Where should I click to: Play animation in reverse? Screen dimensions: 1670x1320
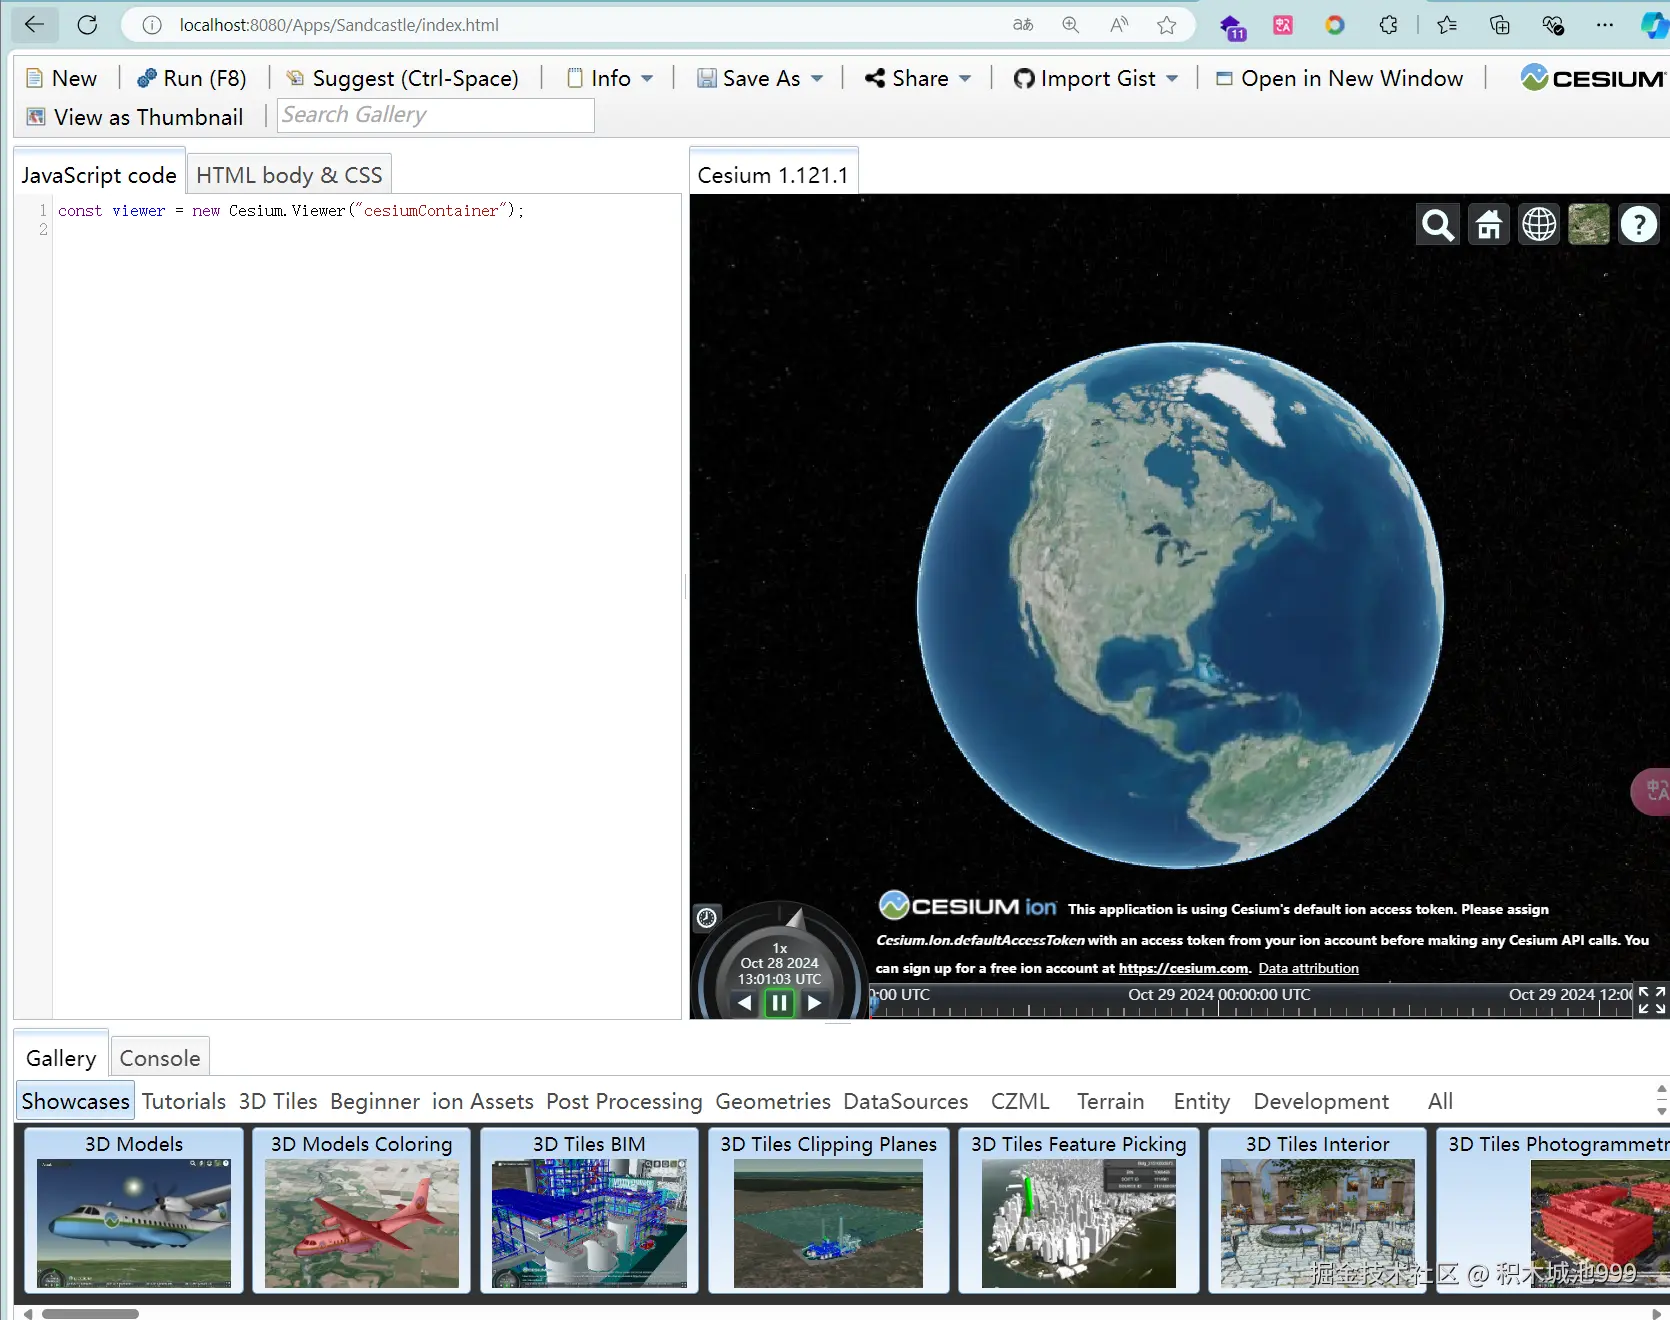[744, 1002]
